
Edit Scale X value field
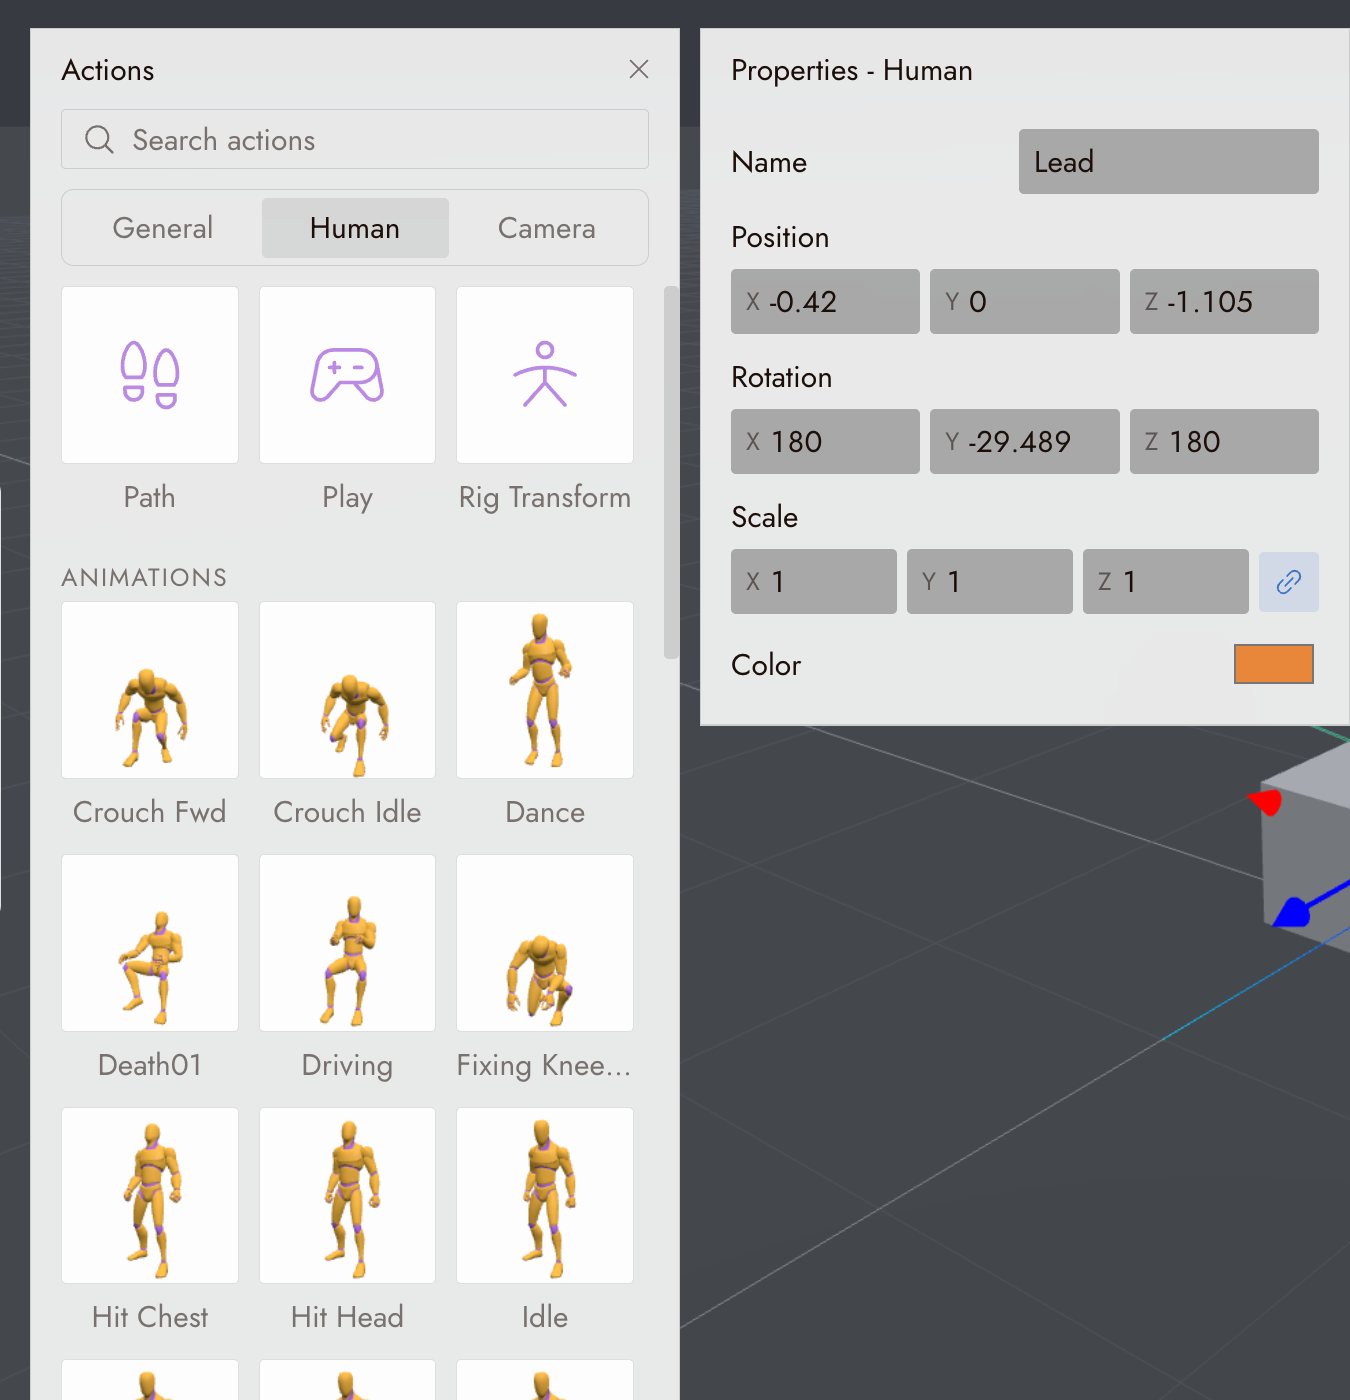[814, 581]
